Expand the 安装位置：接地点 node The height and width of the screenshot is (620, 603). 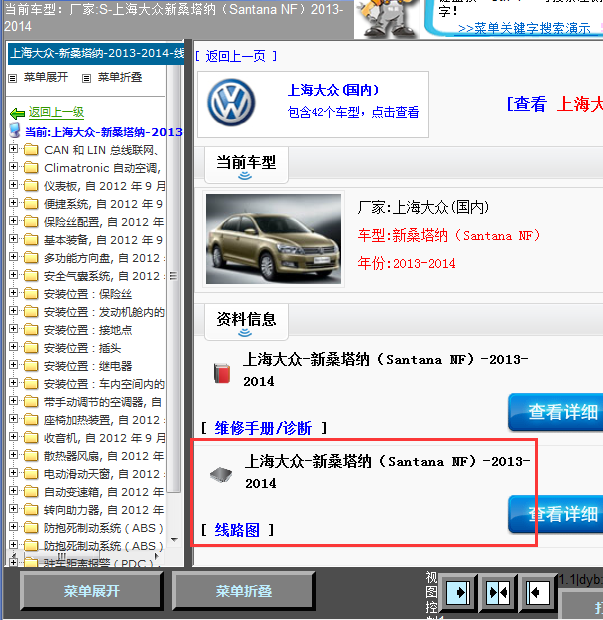[13, 329]
